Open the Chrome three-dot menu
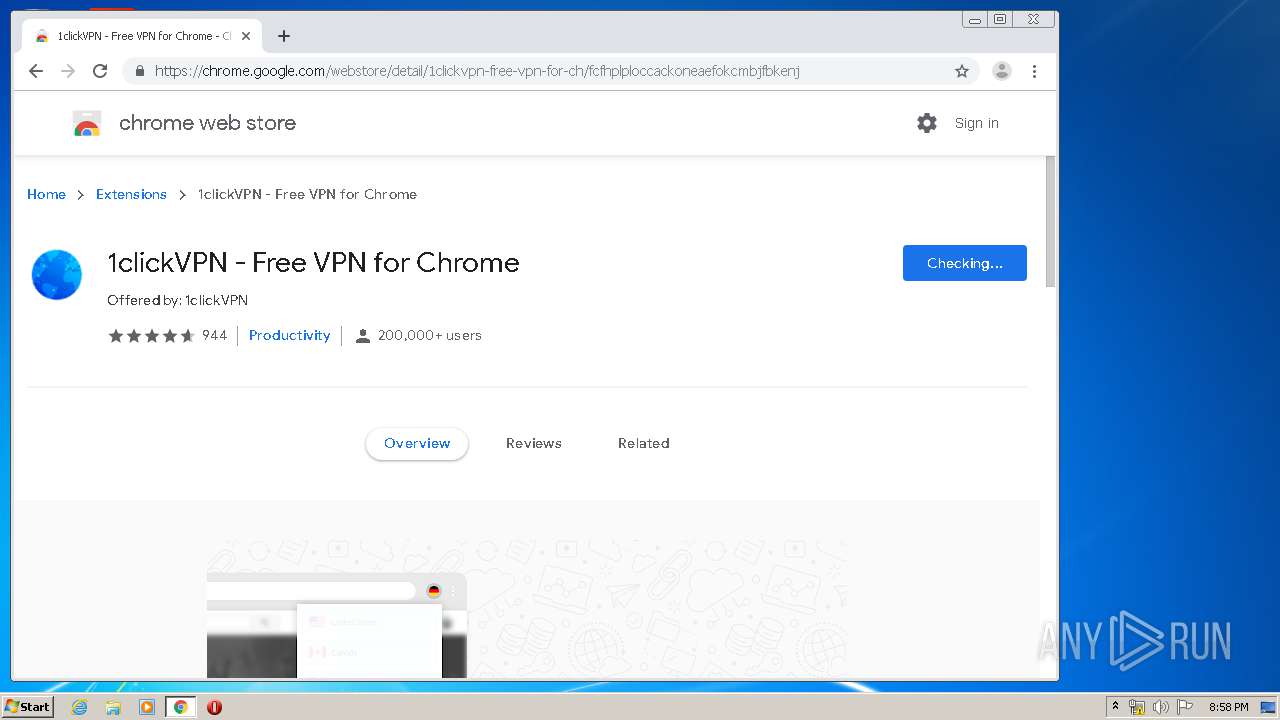Image resolution: width=1280 pixels, height=720 pixels. (x=1034, y=71)
